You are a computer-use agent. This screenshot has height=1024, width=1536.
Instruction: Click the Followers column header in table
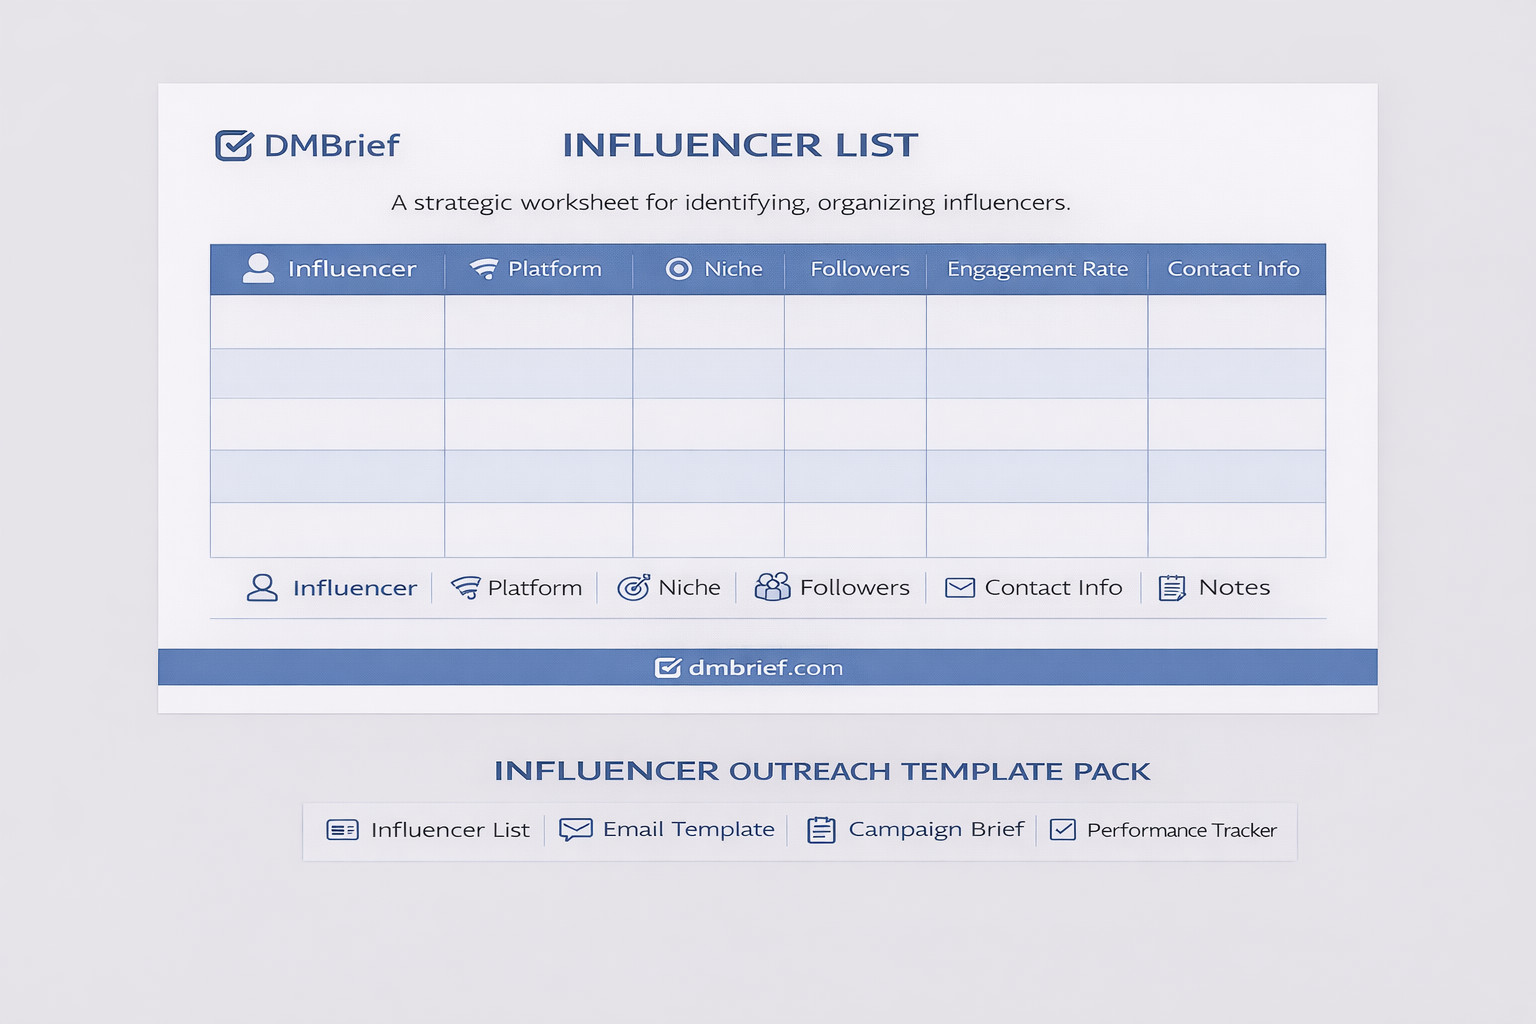859,269
